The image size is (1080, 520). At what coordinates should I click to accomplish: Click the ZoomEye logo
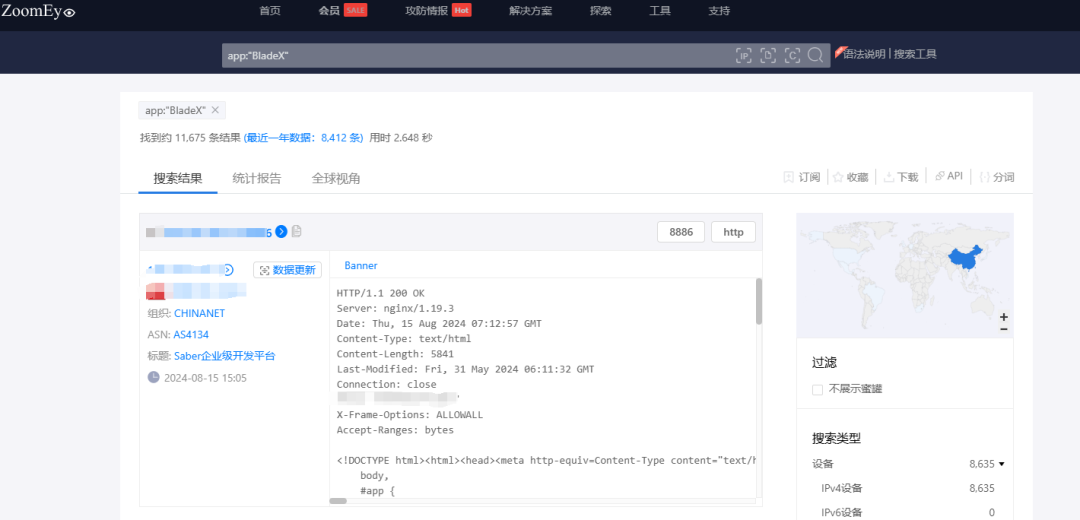(x=39, y=11)
